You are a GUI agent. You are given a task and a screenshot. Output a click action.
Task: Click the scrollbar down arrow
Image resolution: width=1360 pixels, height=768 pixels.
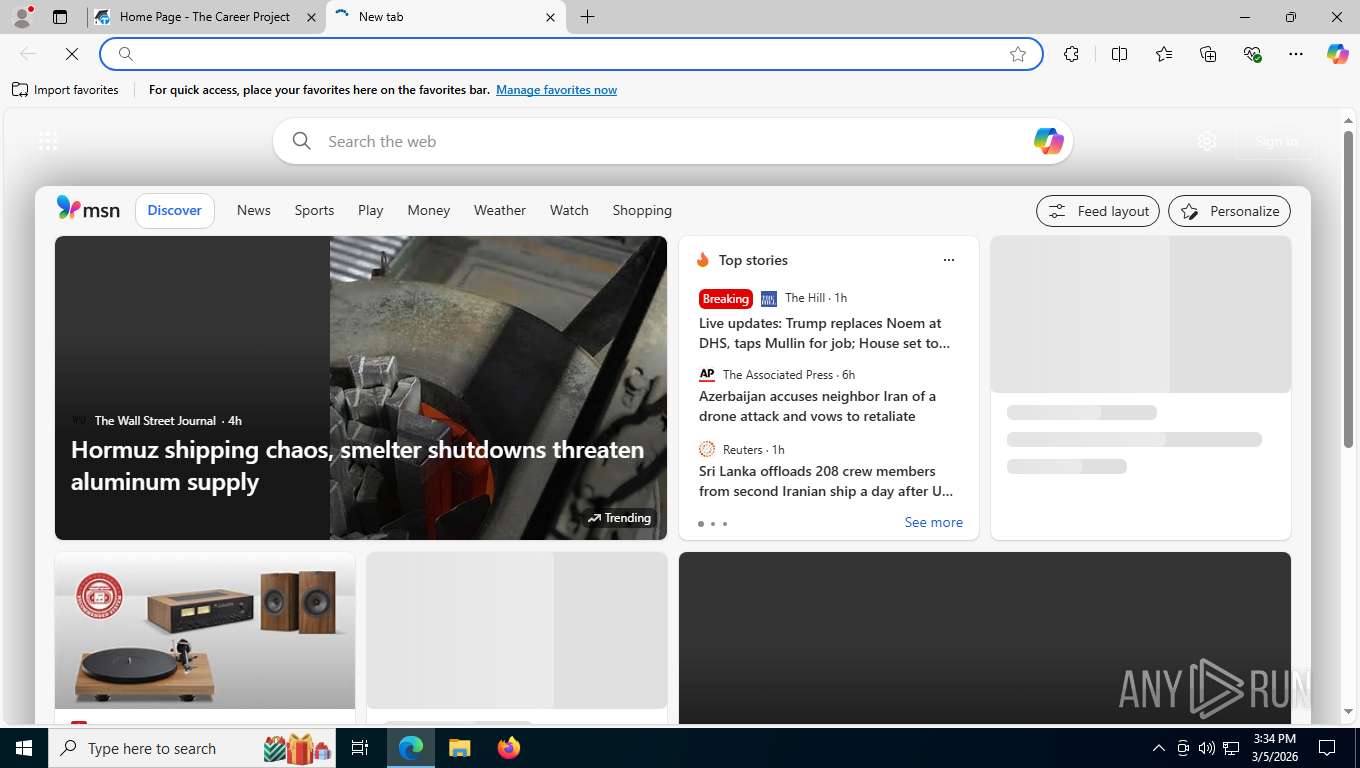[1348, 711]
